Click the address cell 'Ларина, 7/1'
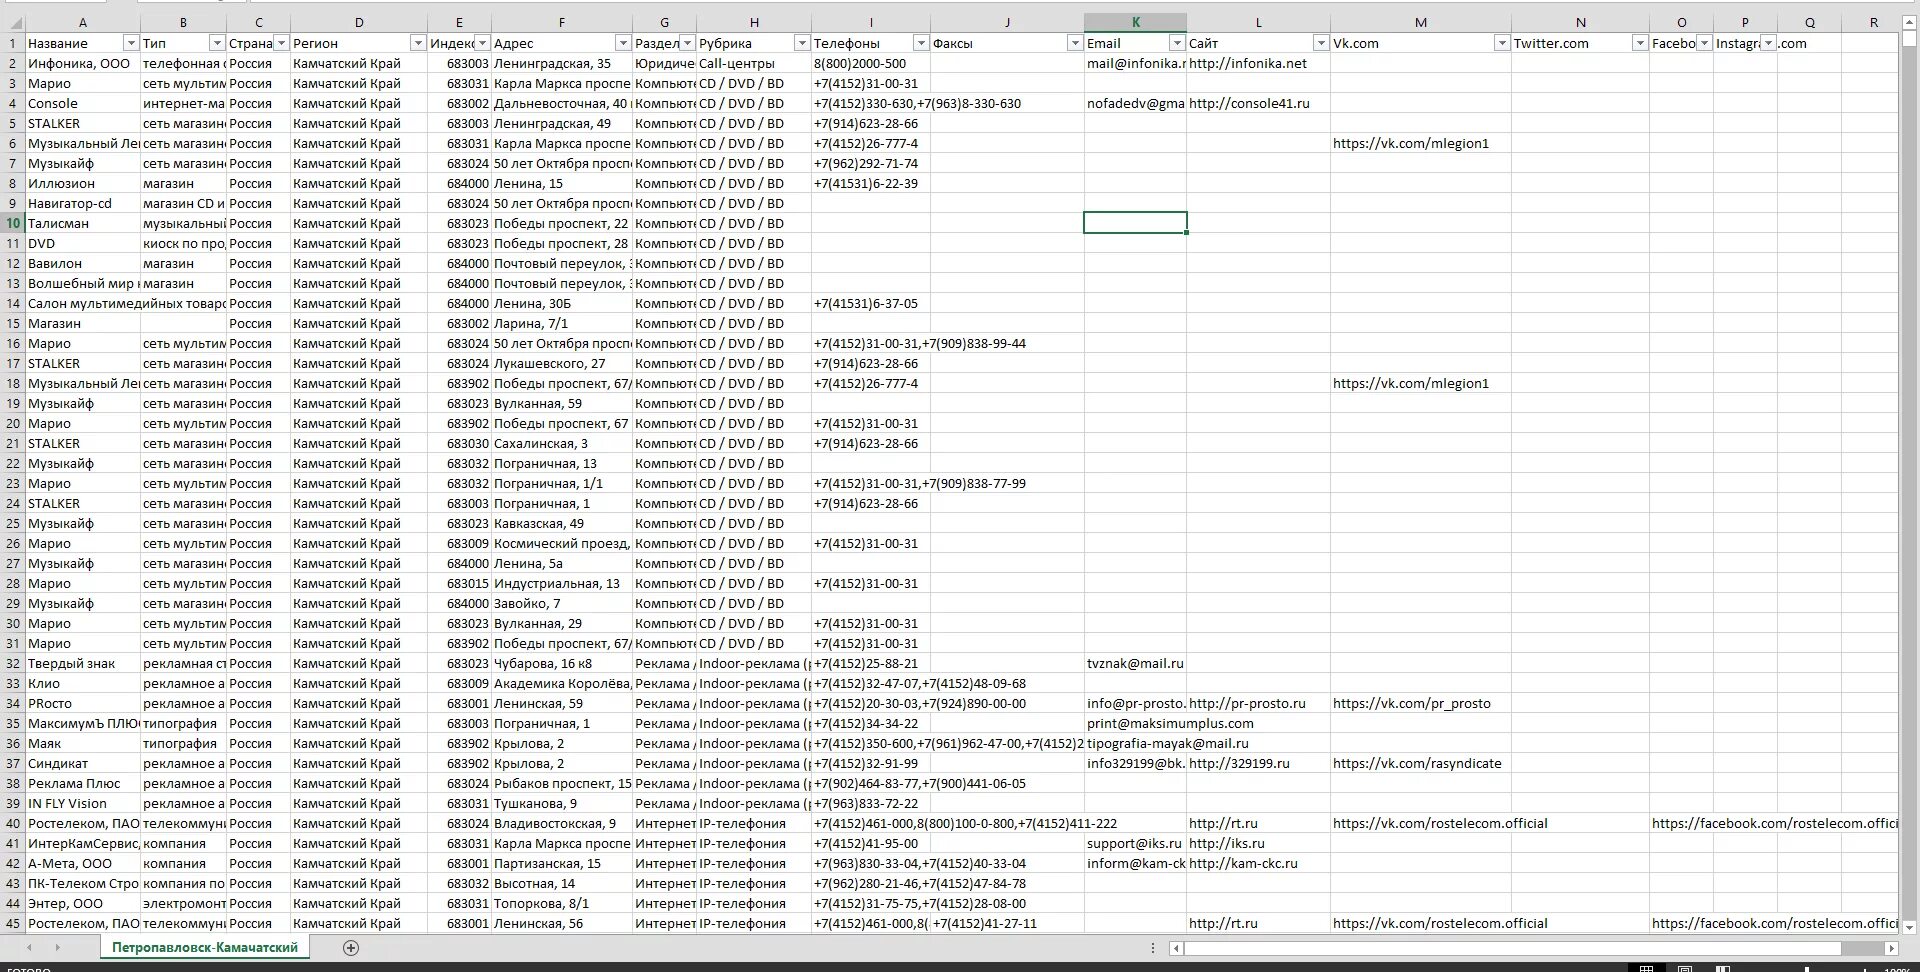The height and width of the screenshot is (972, 1920). pyautogui.click(x=561, y=323)
